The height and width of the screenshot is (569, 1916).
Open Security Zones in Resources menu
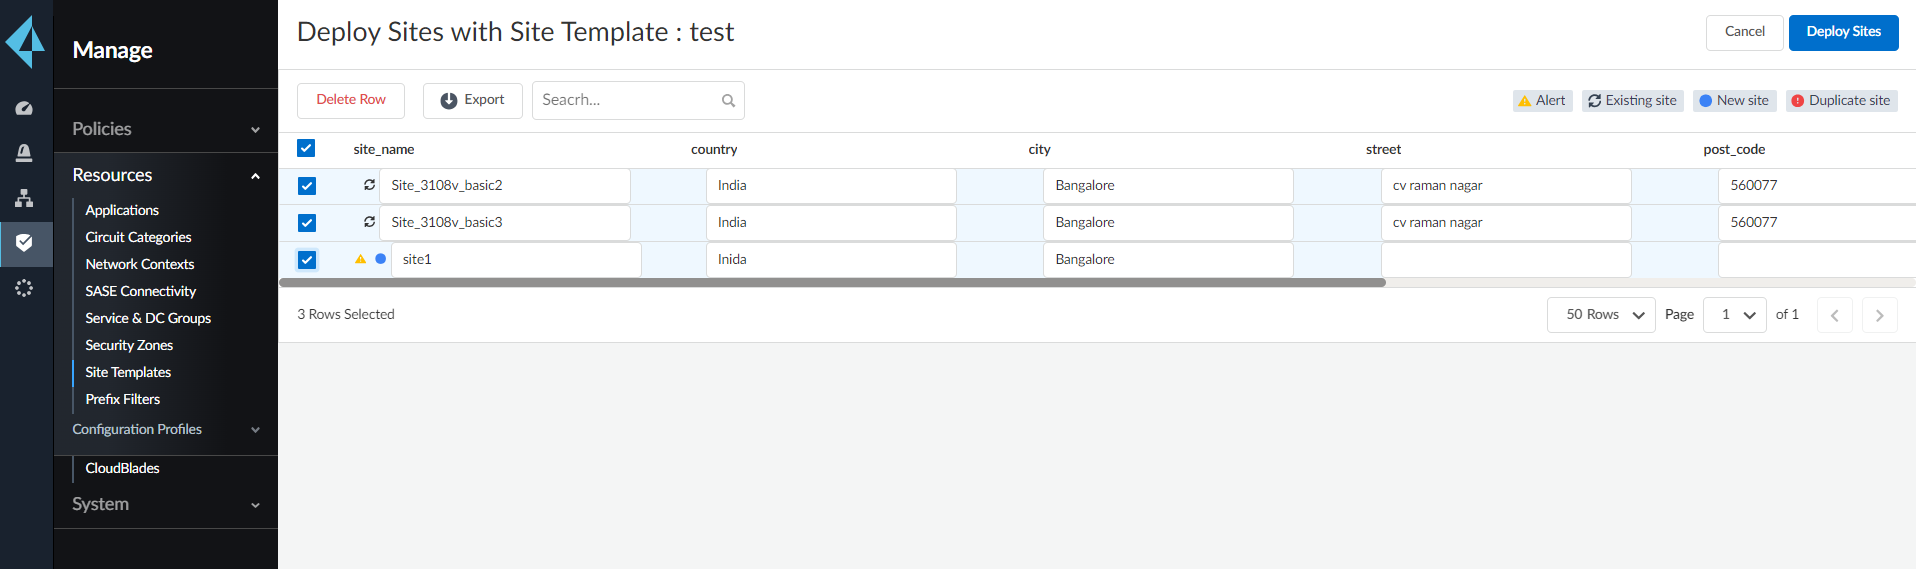(129, 345)
